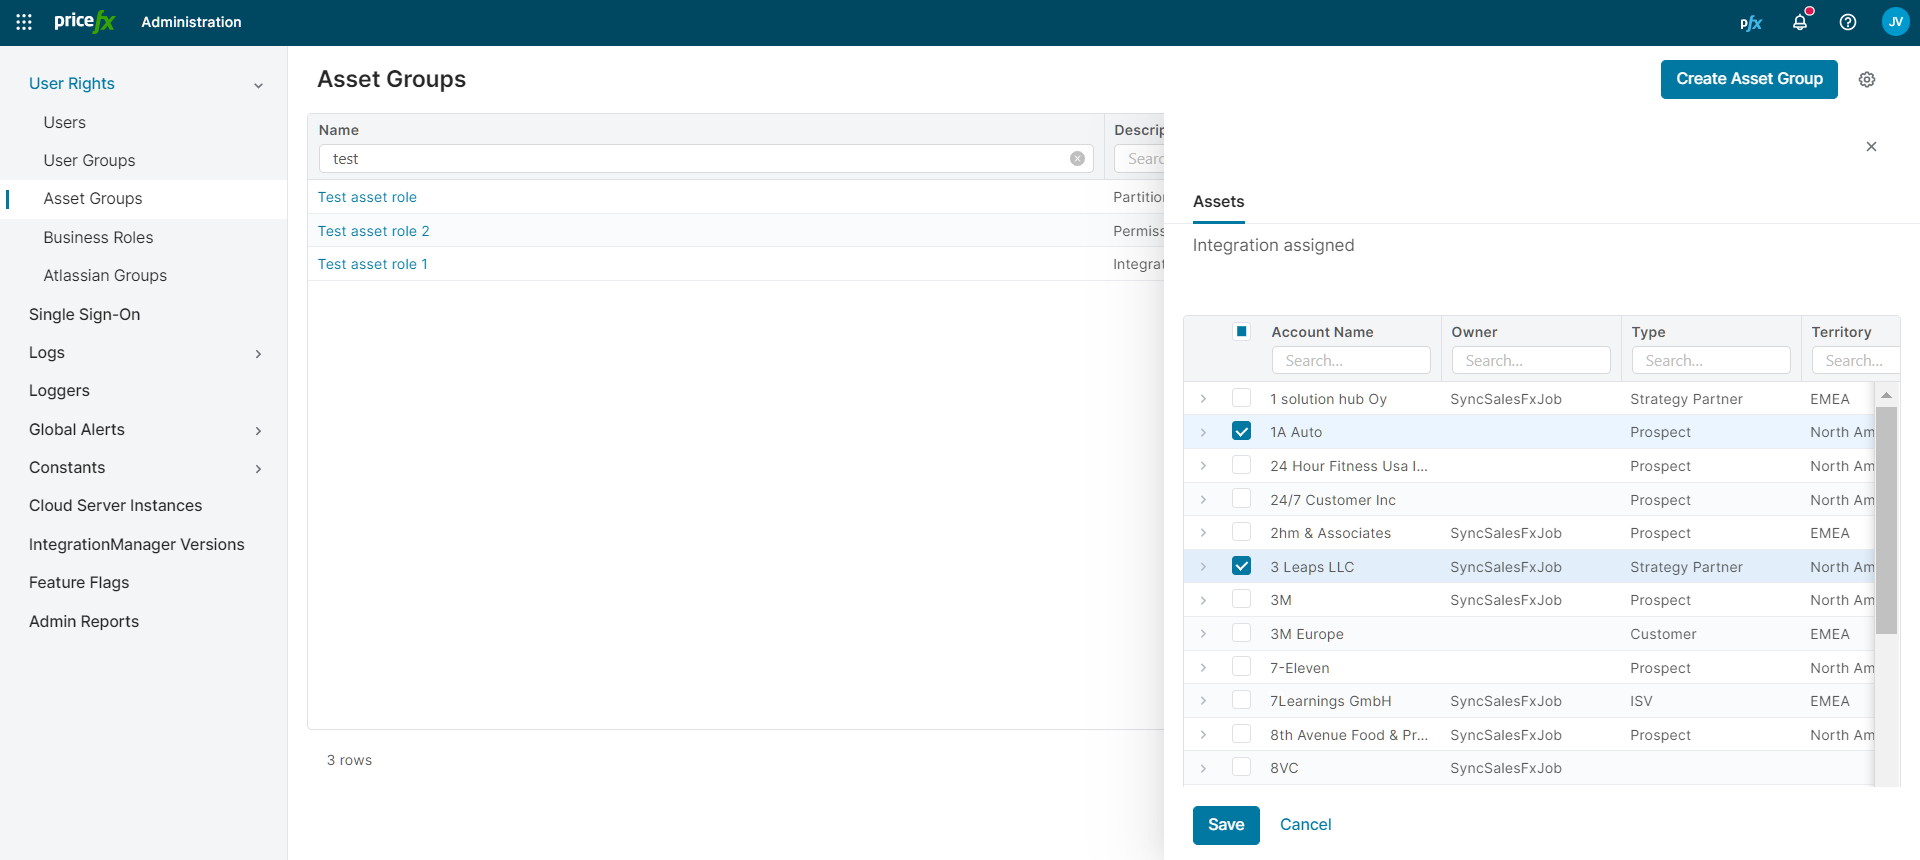Open the Test asset role 2 link
The width and height of the screenshot is (1920, 860).
373,231
